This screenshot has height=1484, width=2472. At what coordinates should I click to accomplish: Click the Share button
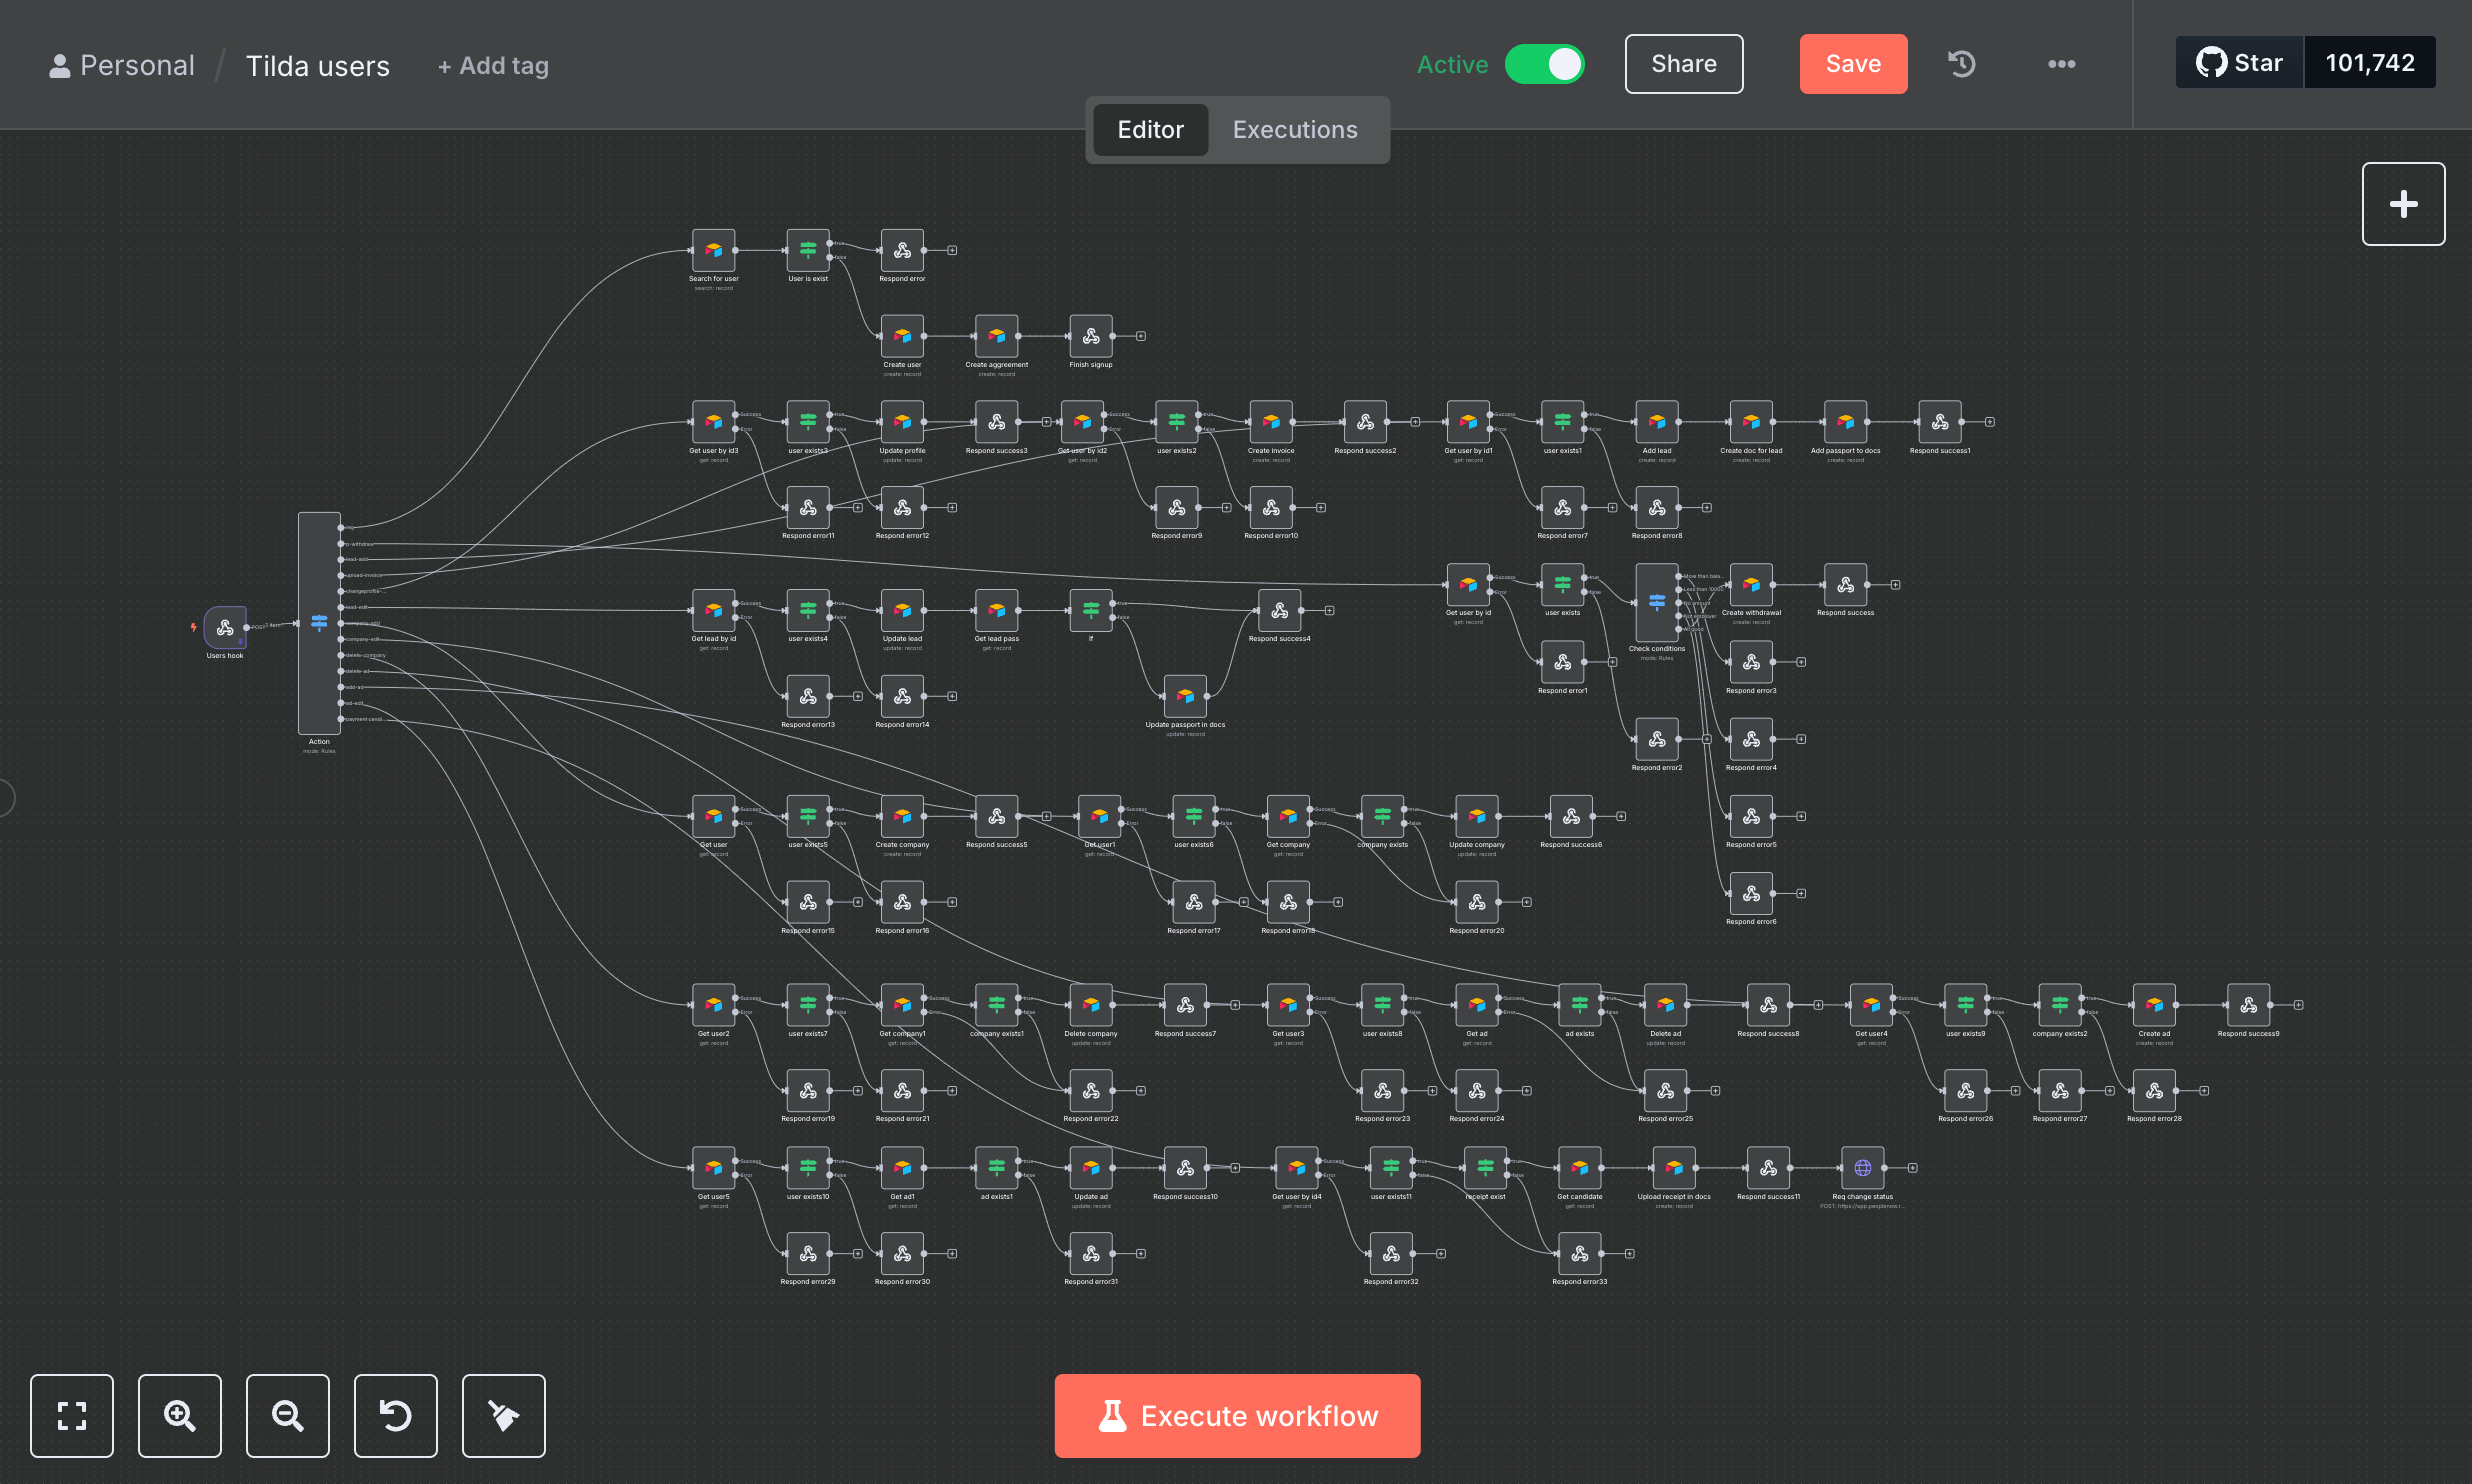click(1683, 64)
